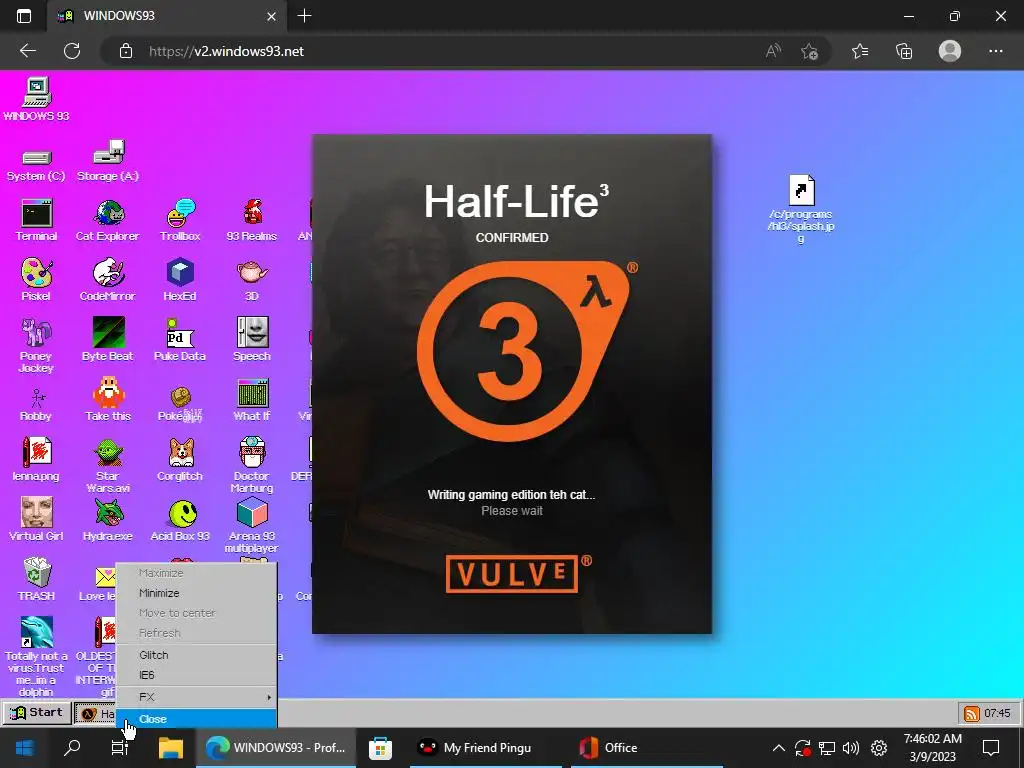The width and height of the screenshot is (1024, 768).
Task: Show hidden system tray icons chevron
Action: pos(778,748)
